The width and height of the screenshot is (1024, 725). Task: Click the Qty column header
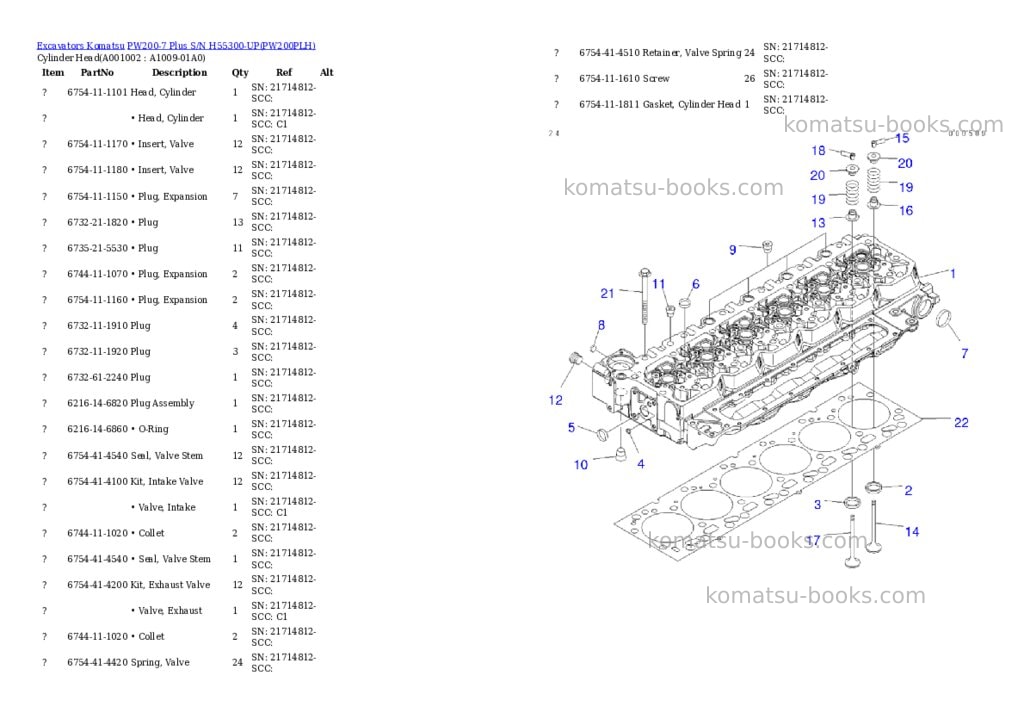(240, 72)
